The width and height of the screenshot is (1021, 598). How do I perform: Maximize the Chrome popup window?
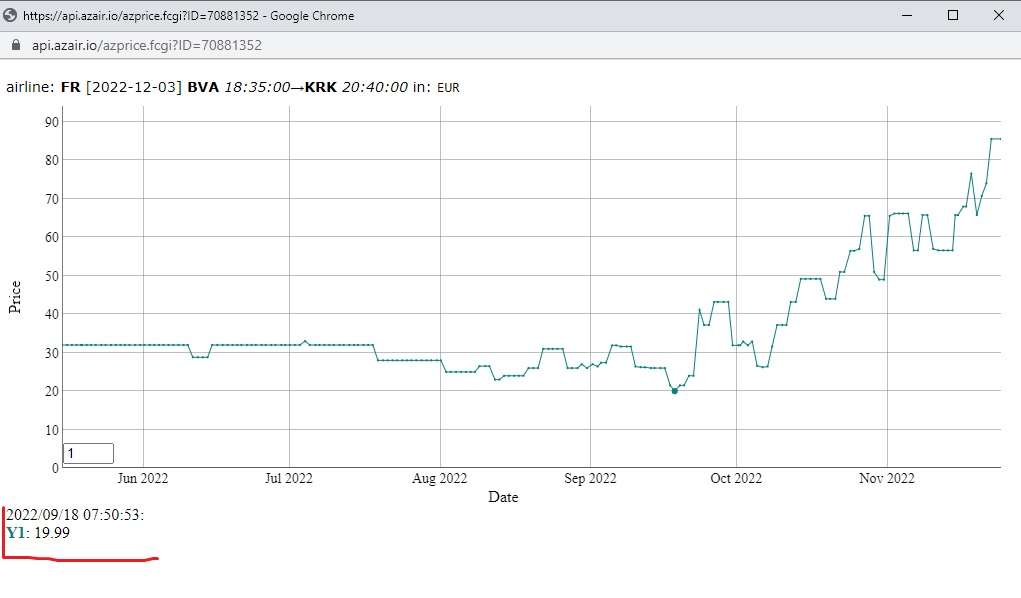tap(953, 15)
